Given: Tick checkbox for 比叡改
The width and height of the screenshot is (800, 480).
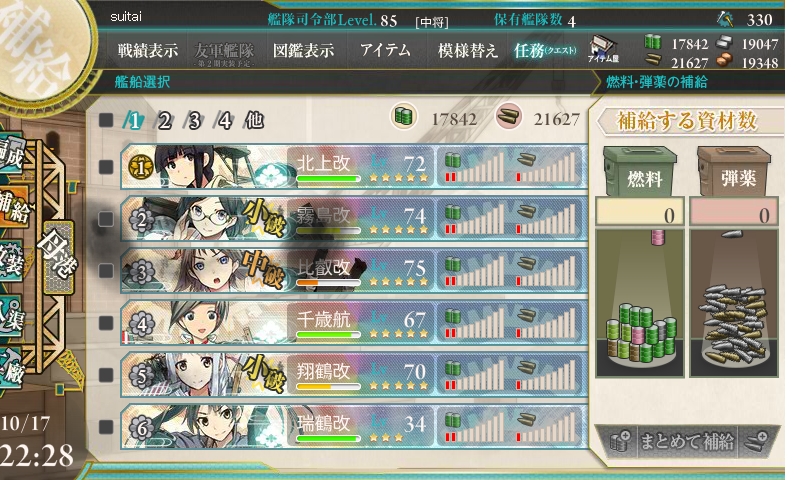Looking at the screenshot, I should [x=106, y=270].
